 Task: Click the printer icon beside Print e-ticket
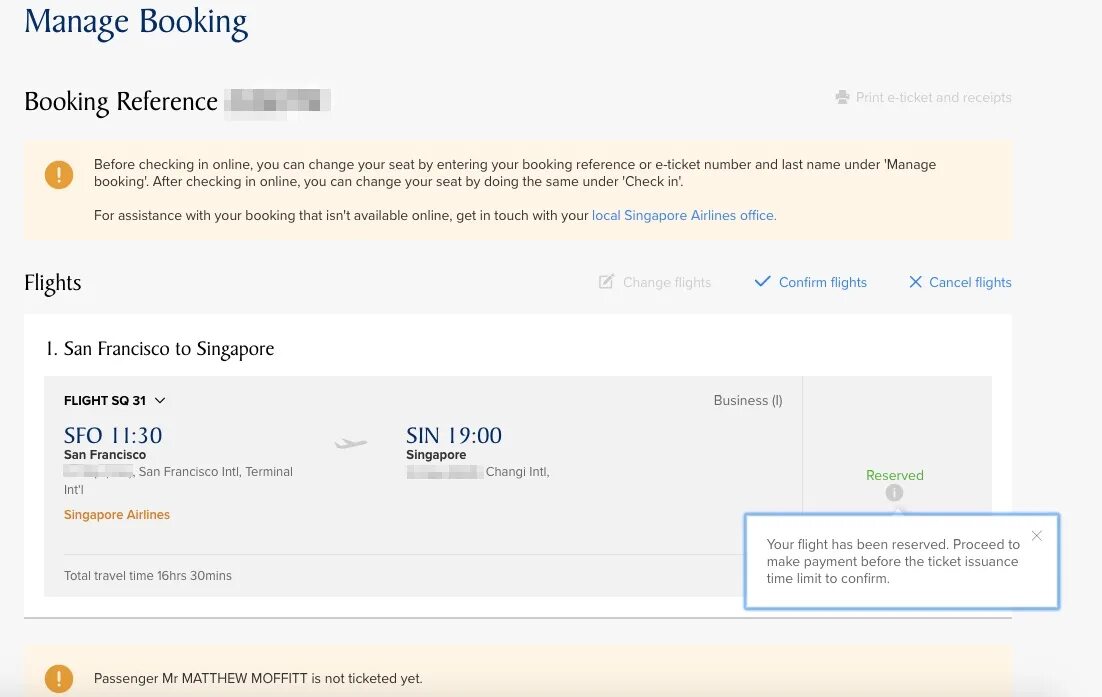click(842, 97)
